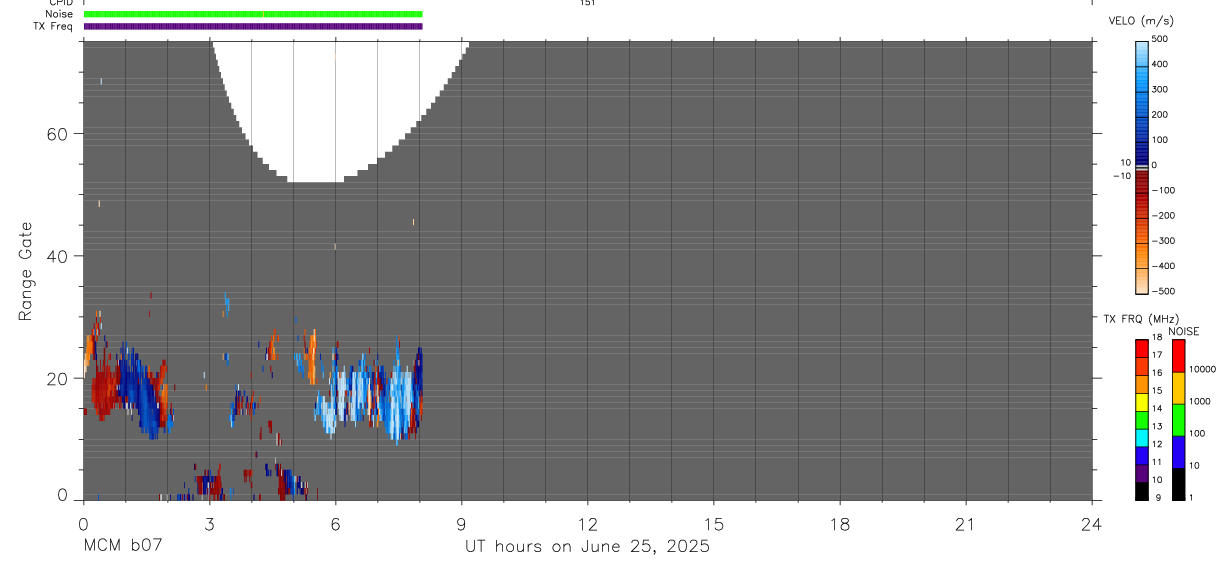The width and height of the screenshot is (1228, 567).
Task: Click the 'NOISE' legend title
Action: point(1184,331)
